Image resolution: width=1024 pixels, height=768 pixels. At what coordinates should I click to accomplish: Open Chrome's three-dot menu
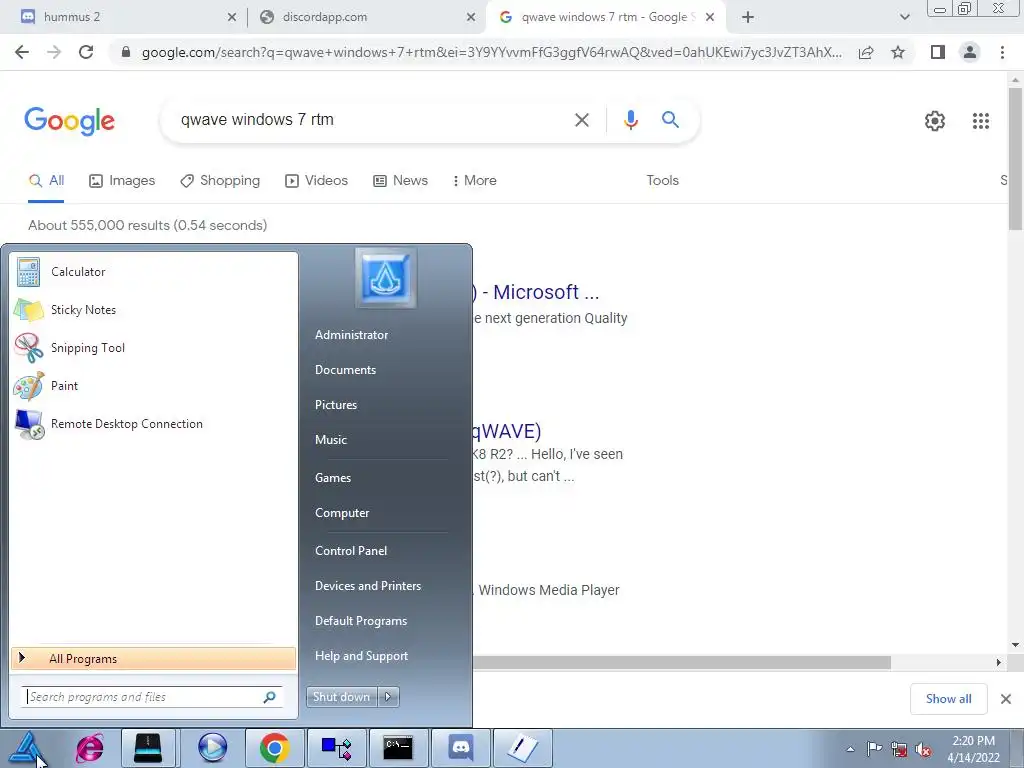tap(1002, 52)
